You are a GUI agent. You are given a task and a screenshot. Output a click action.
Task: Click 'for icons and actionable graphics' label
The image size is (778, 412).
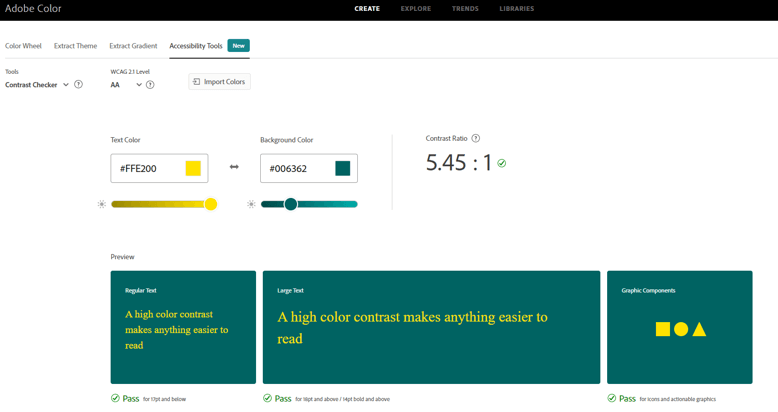678,399
